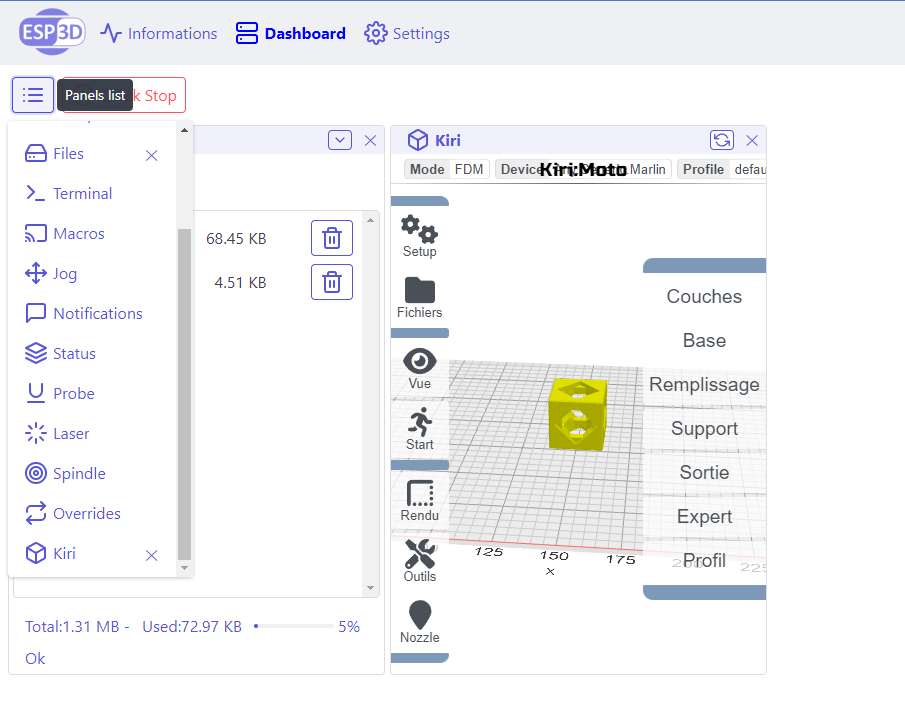Select Terminal in panels list

82,194
